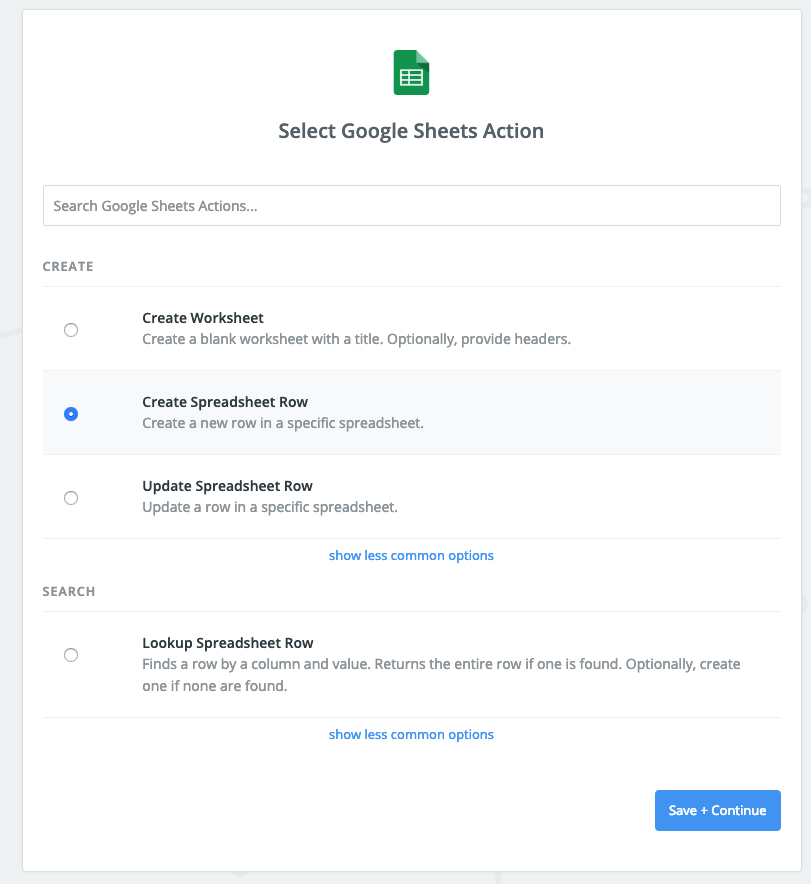Click the Google Sheets logo icon
The height and width of the screenshot is (884, 811).
tap(411, 73)
